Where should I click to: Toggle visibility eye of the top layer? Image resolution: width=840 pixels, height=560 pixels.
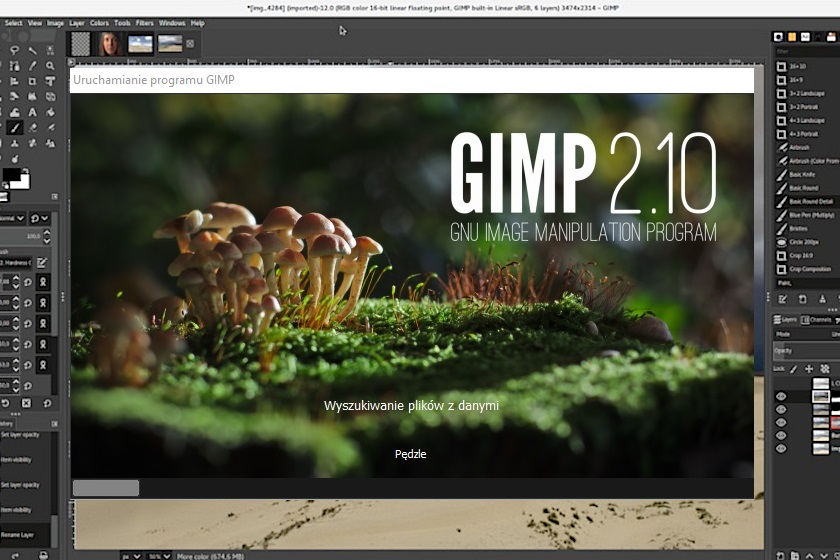click(782, 396)
